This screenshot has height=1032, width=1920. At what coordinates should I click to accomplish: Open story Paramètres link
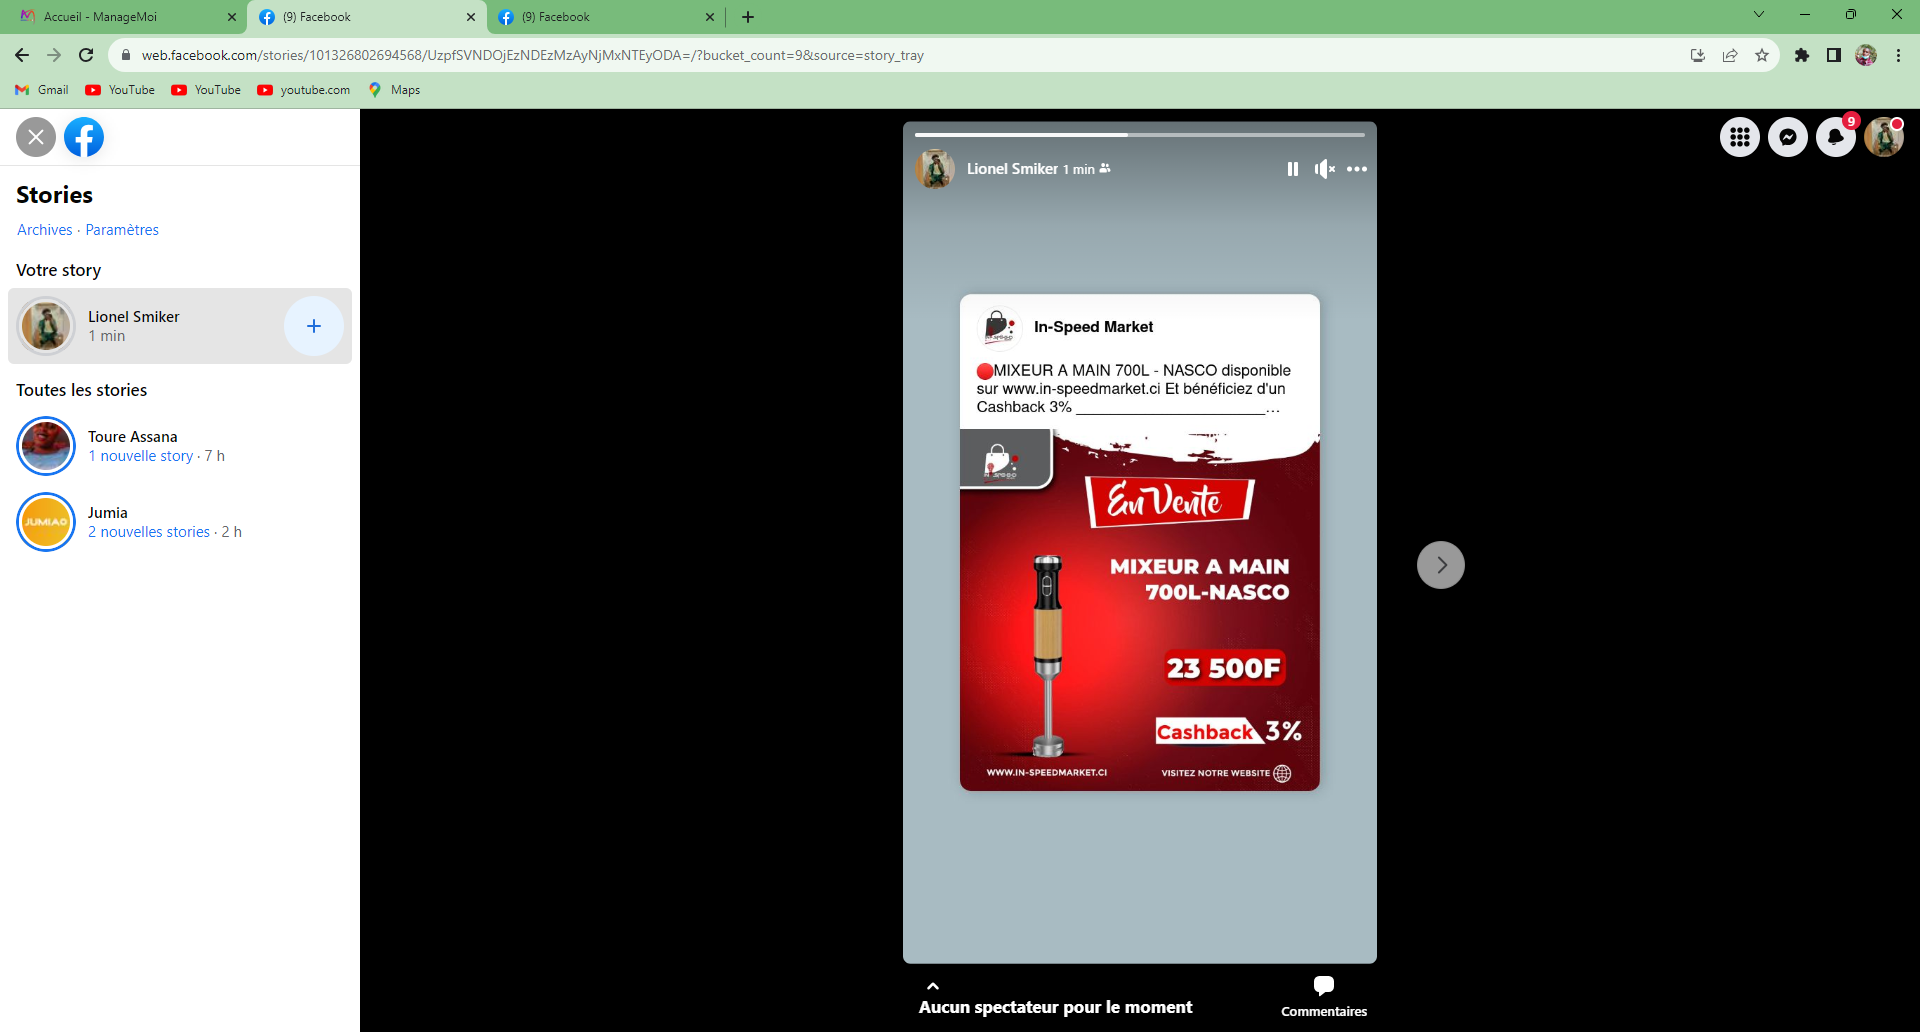click(122, 230)
